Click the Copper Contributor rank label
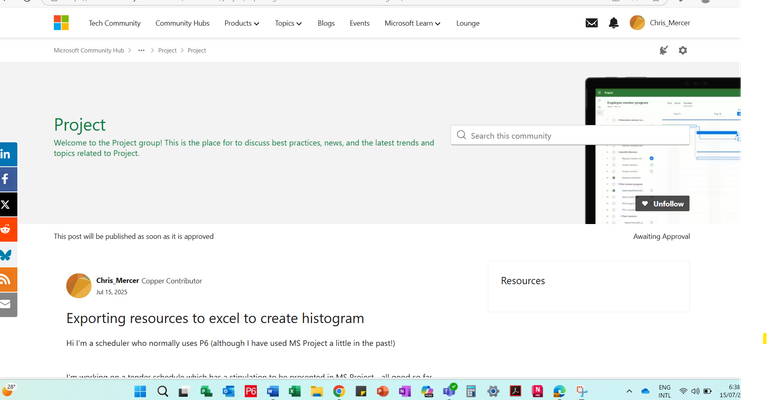This screenshot has width=767, height=400. click(x=172, y=281)
